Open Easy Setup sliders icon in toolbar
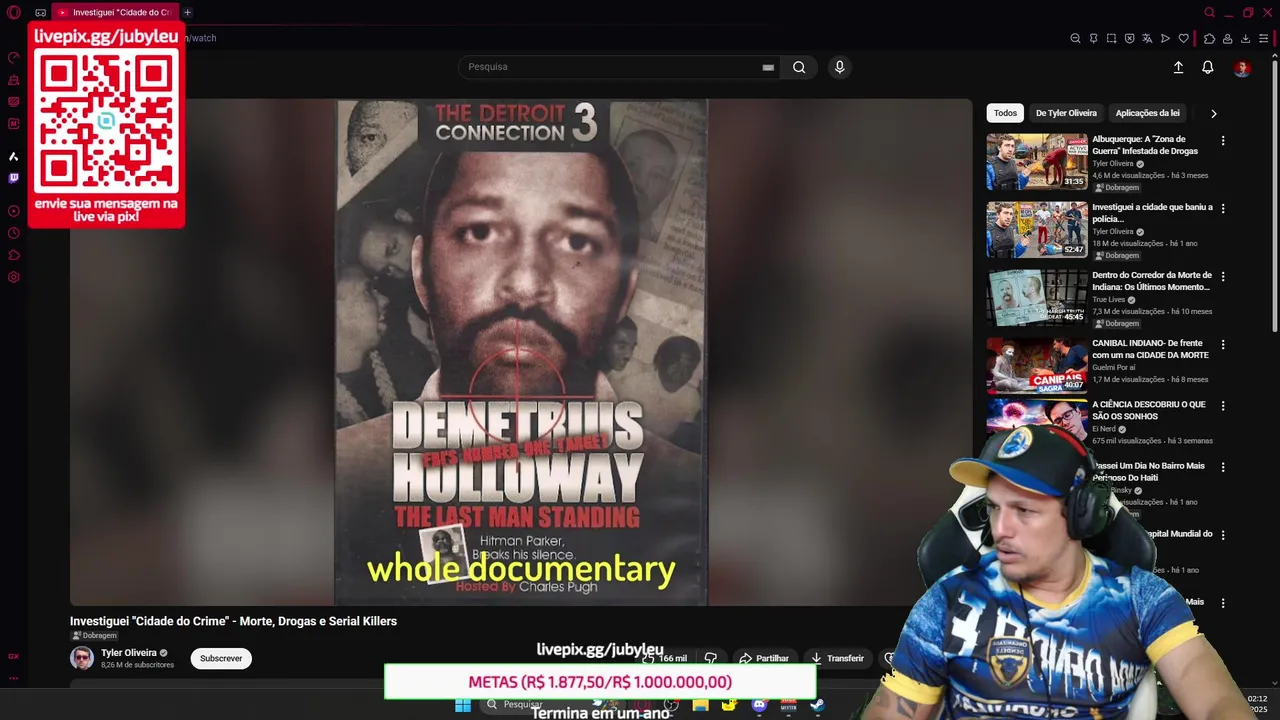This screenshot has width=1280, height=720. click(1264, 38)
